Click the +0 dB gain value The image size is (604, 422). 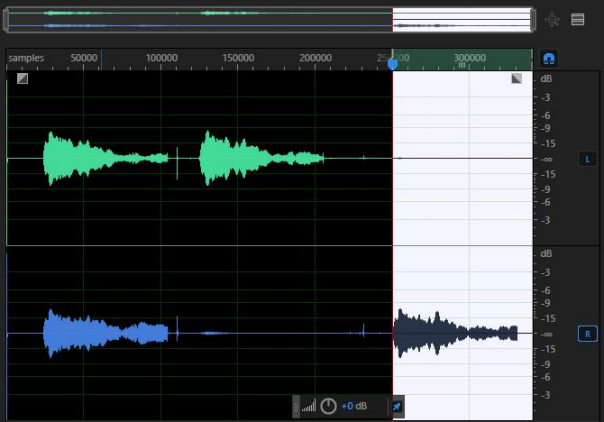[x=354, y=406]
